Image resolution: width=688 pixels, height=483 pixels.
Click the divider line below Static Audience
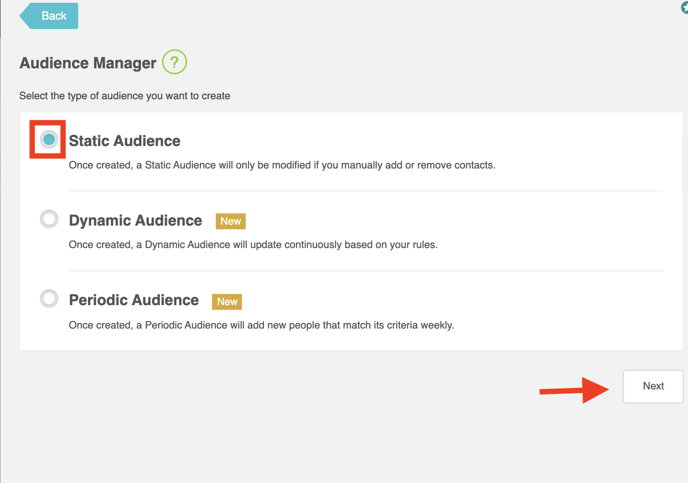pyautogui.click(x=366, y=191)
